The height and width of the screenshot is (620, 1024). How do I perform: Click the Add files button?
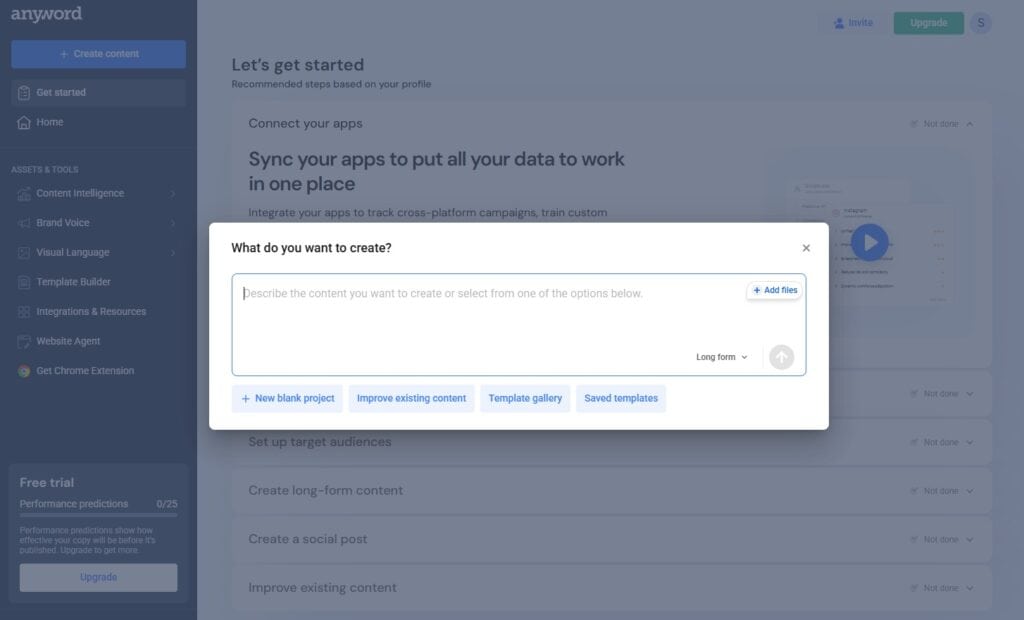coord(774,290)
